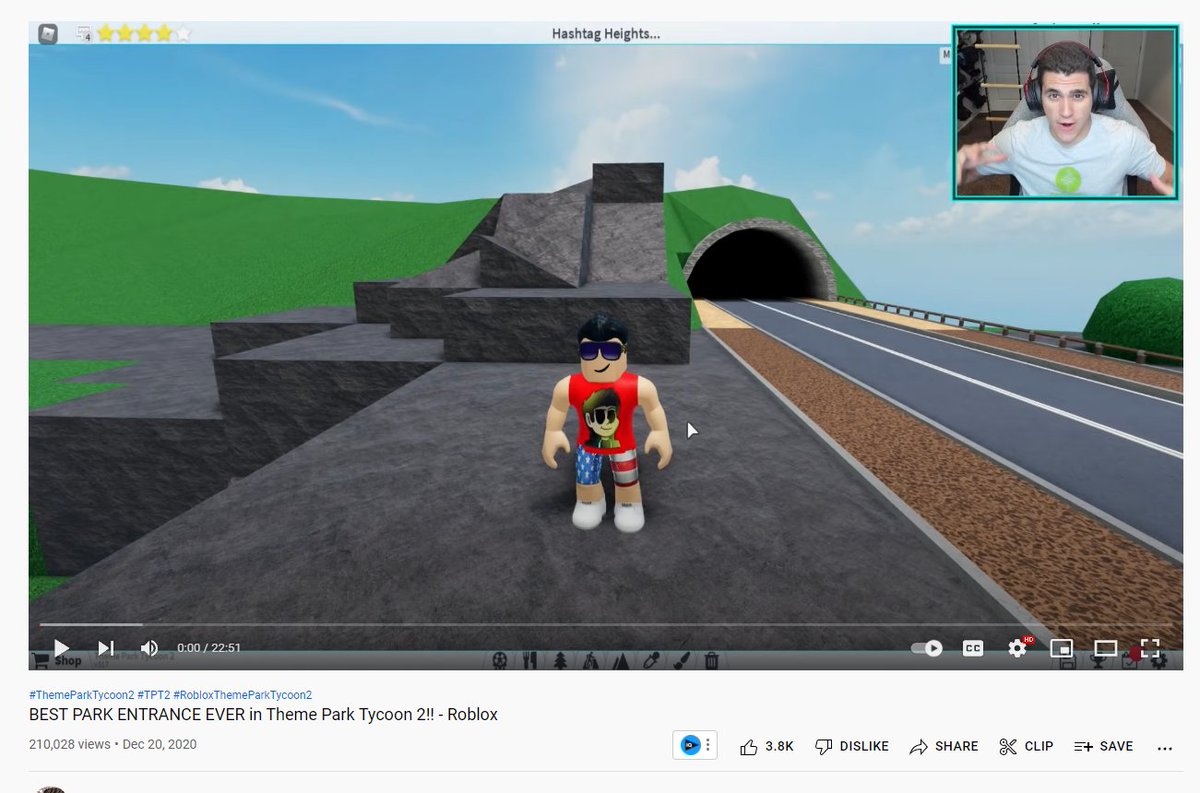This screenshot has height=793, width=1200.
Task: Open the in-game trophy achievements icon
Action: [1099, 662]
